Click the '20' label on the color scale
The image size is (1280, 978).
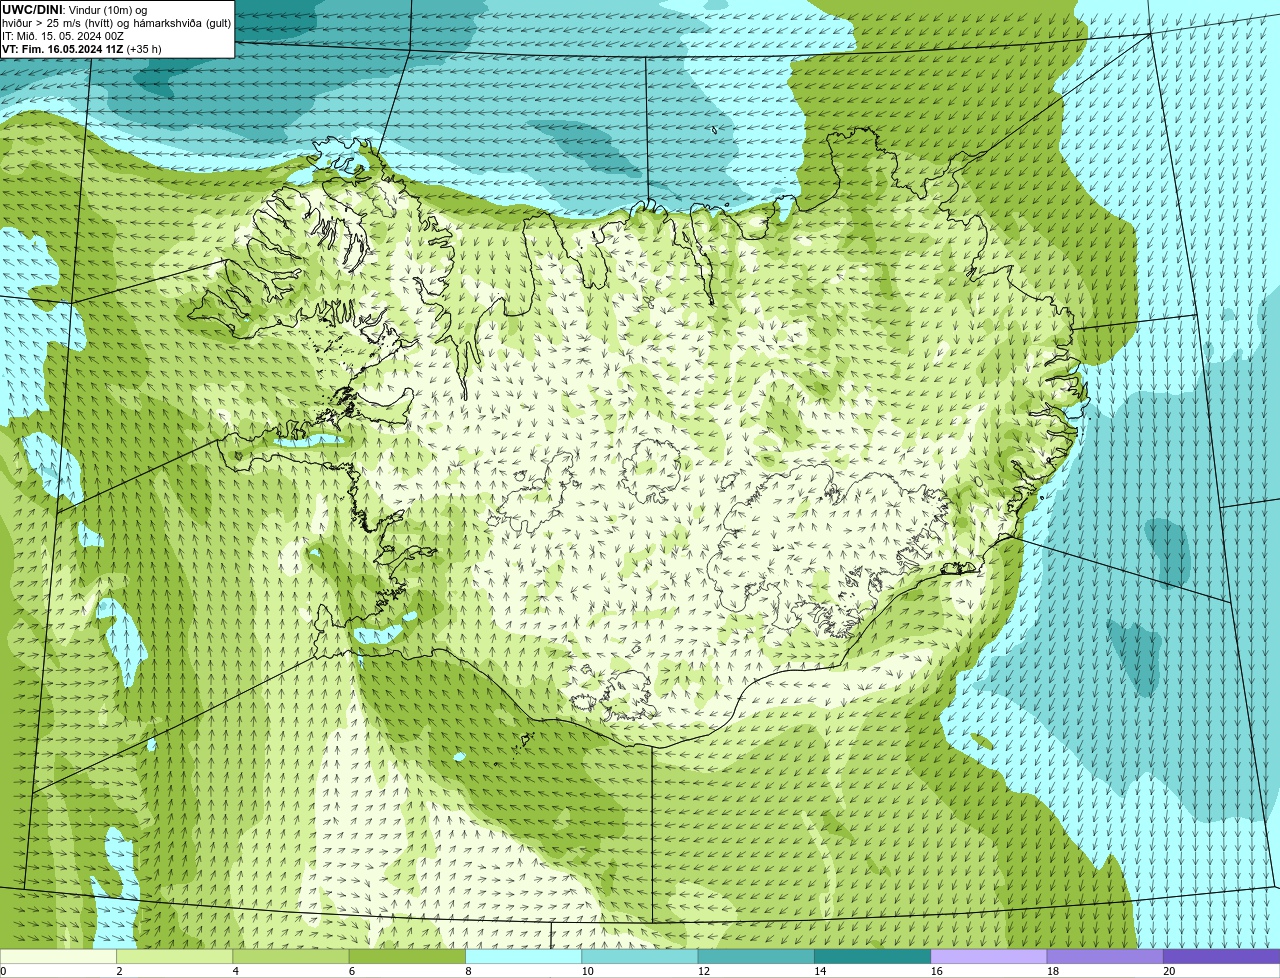[1169, 971]
